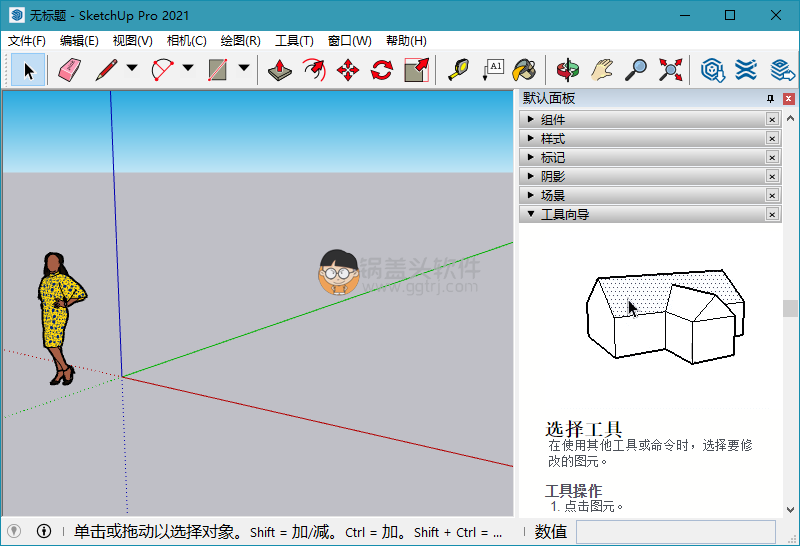Viewport: 800px width, 546px height.
Task: Select the Paint Bucket tool
Action: coord(524,70)
